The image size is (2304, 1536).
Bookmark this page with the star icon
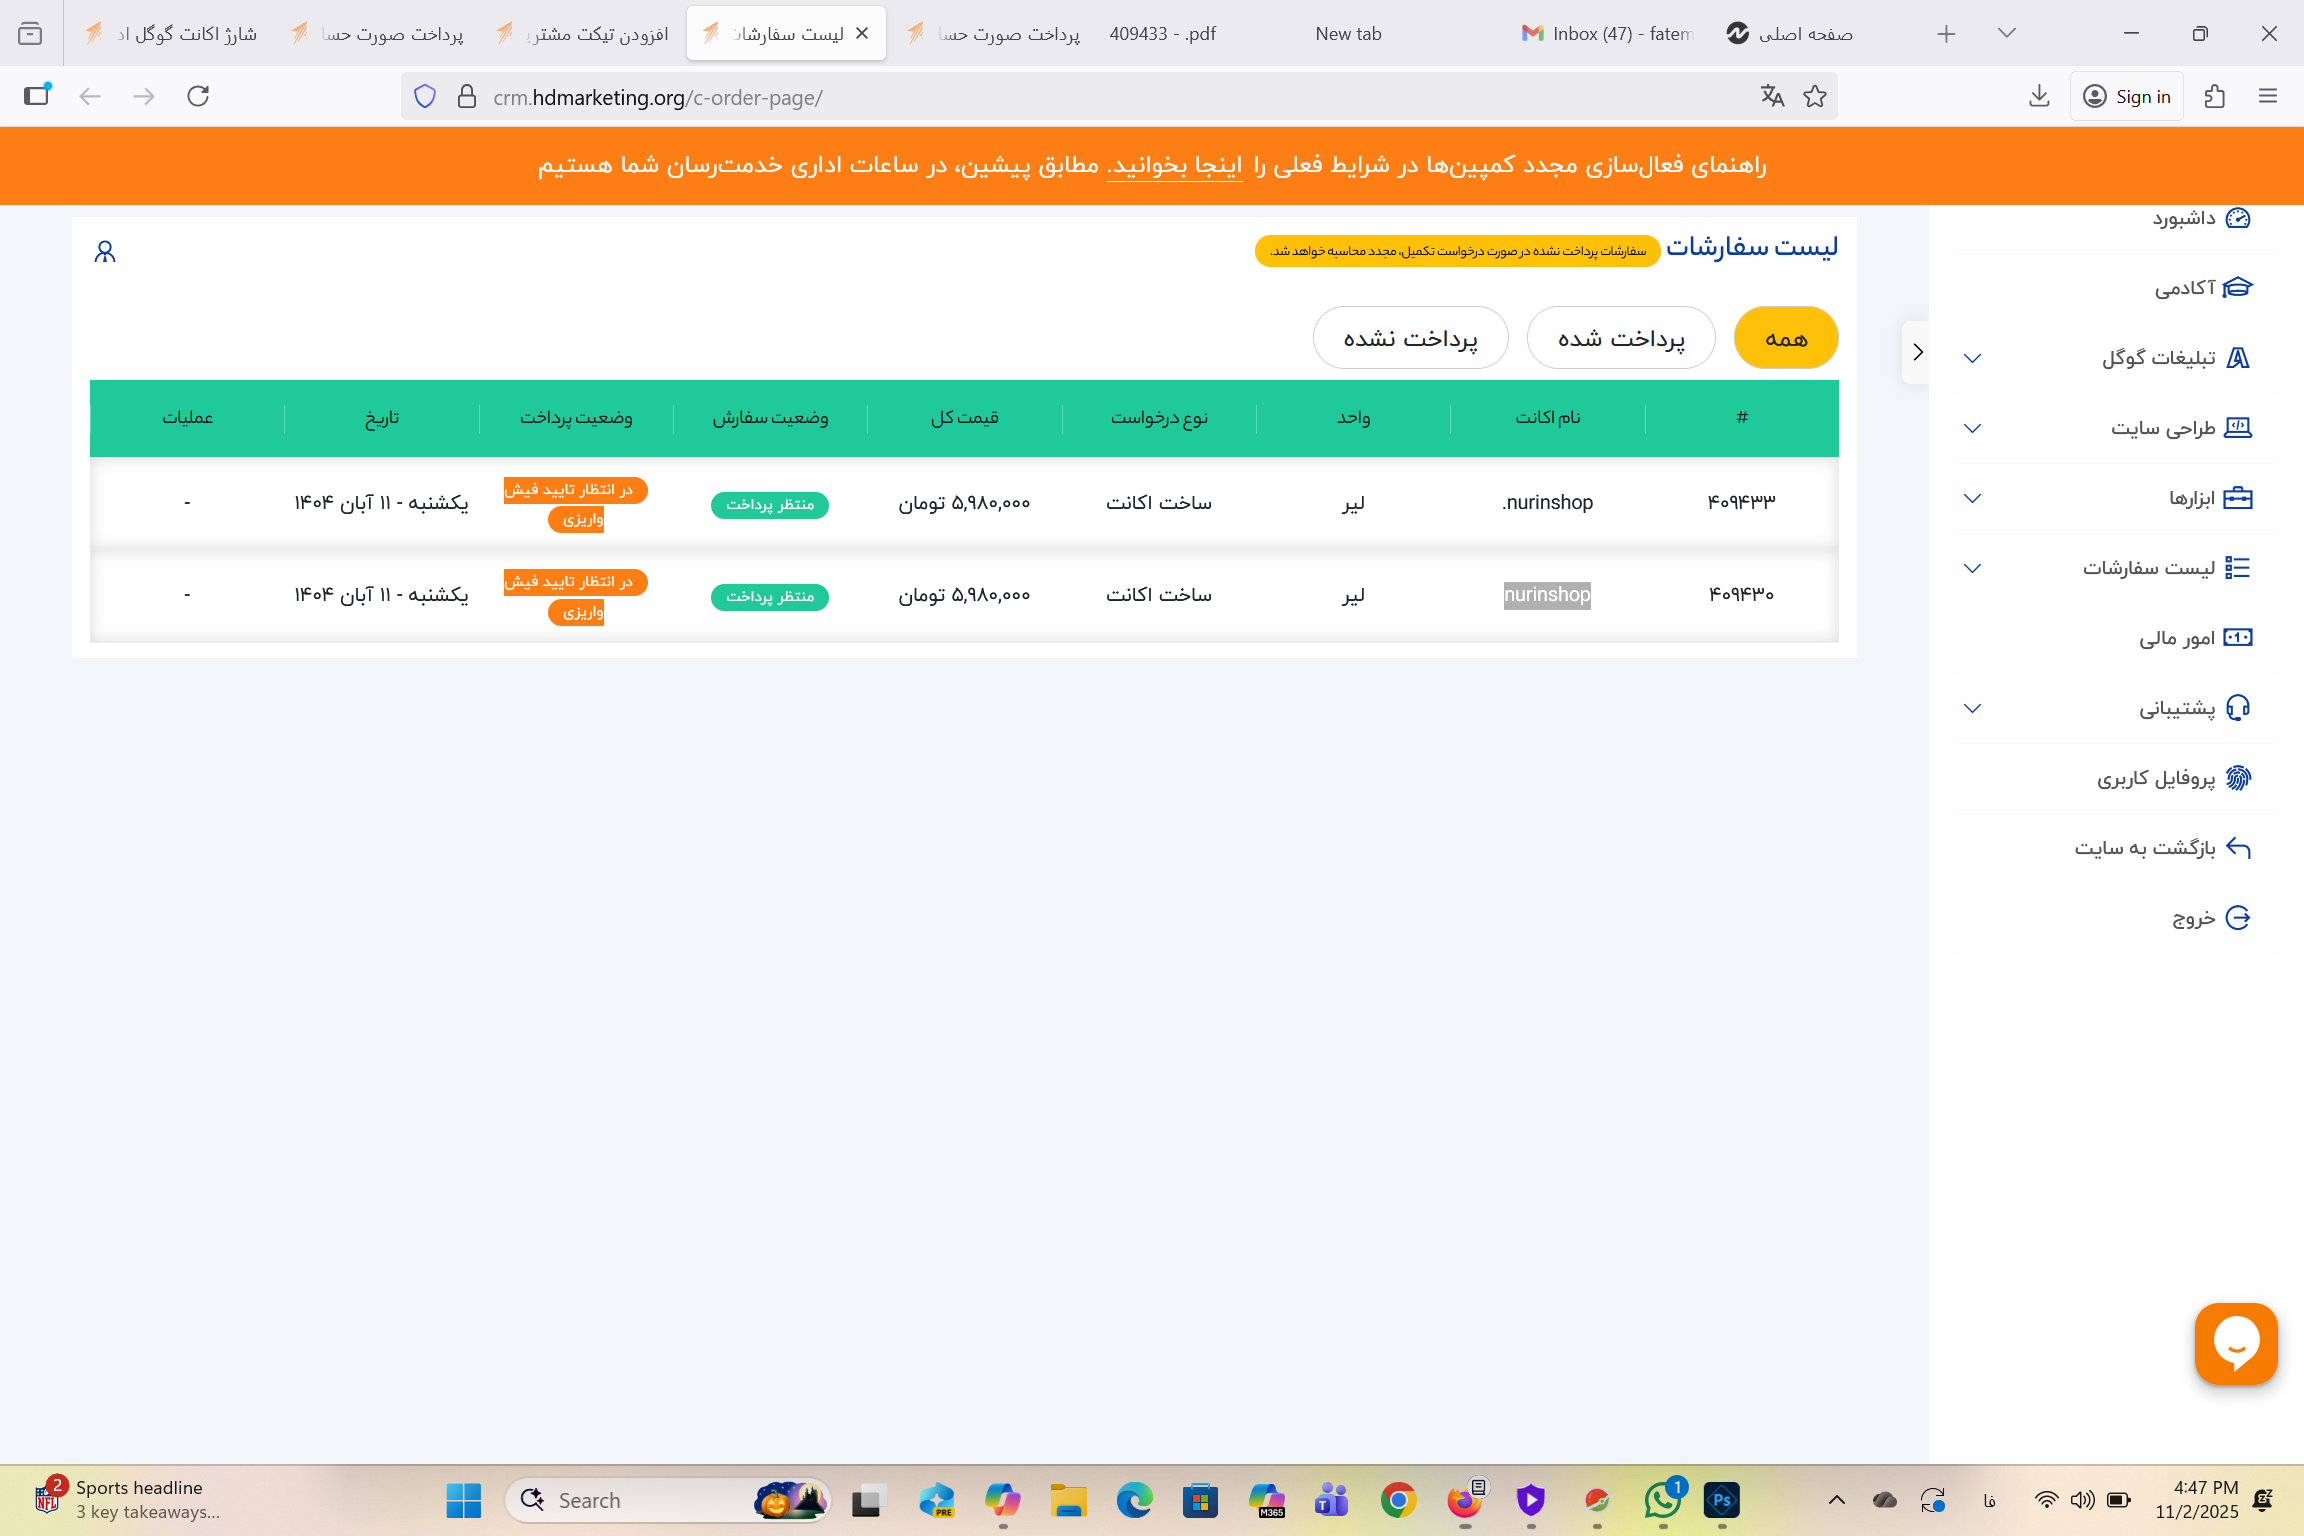click(x=1815, y=96)
